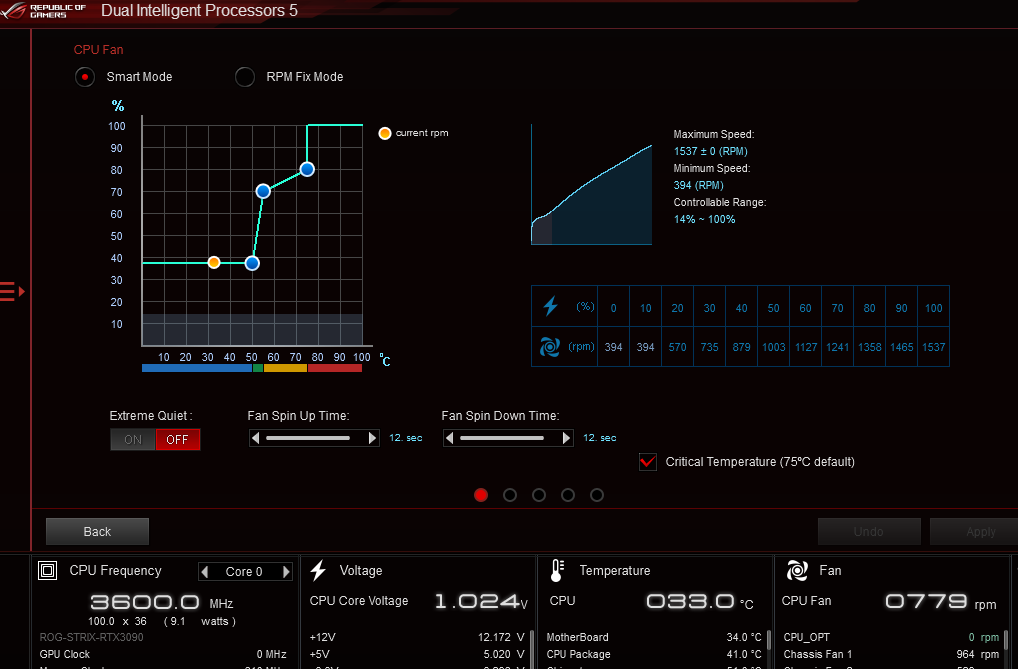Turn Extreme Quiet ON
Viewport: 1018px width, 669px height.
click(x=133, y=440)
